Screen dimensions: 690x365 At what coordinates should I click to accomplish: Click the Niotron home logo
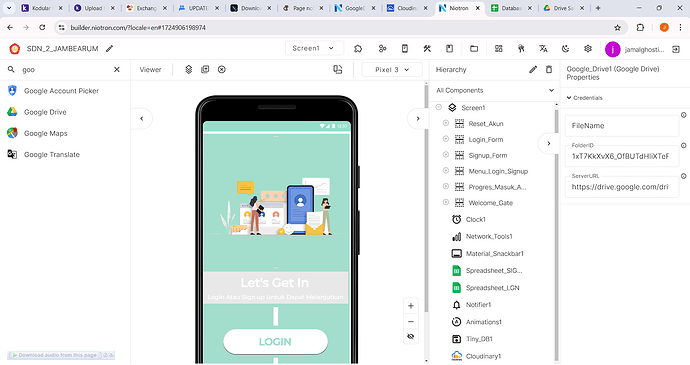(x=15, y=48)
